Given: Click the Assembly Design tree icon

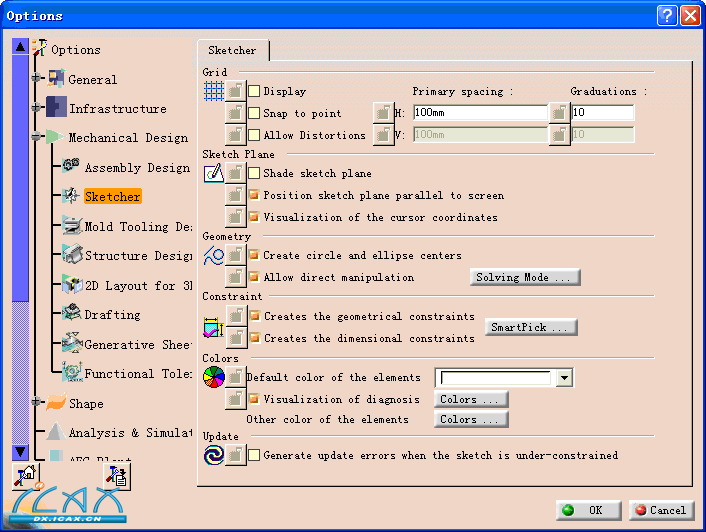Looking at the screenshot, I should tap(71, 167).
